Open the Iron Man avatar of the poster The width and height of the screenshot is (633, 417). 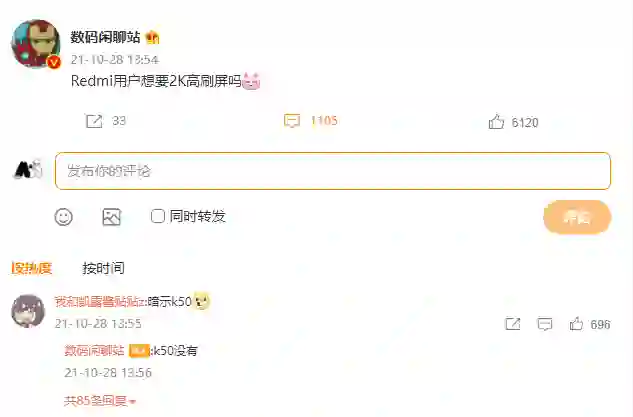pos(36,44)
